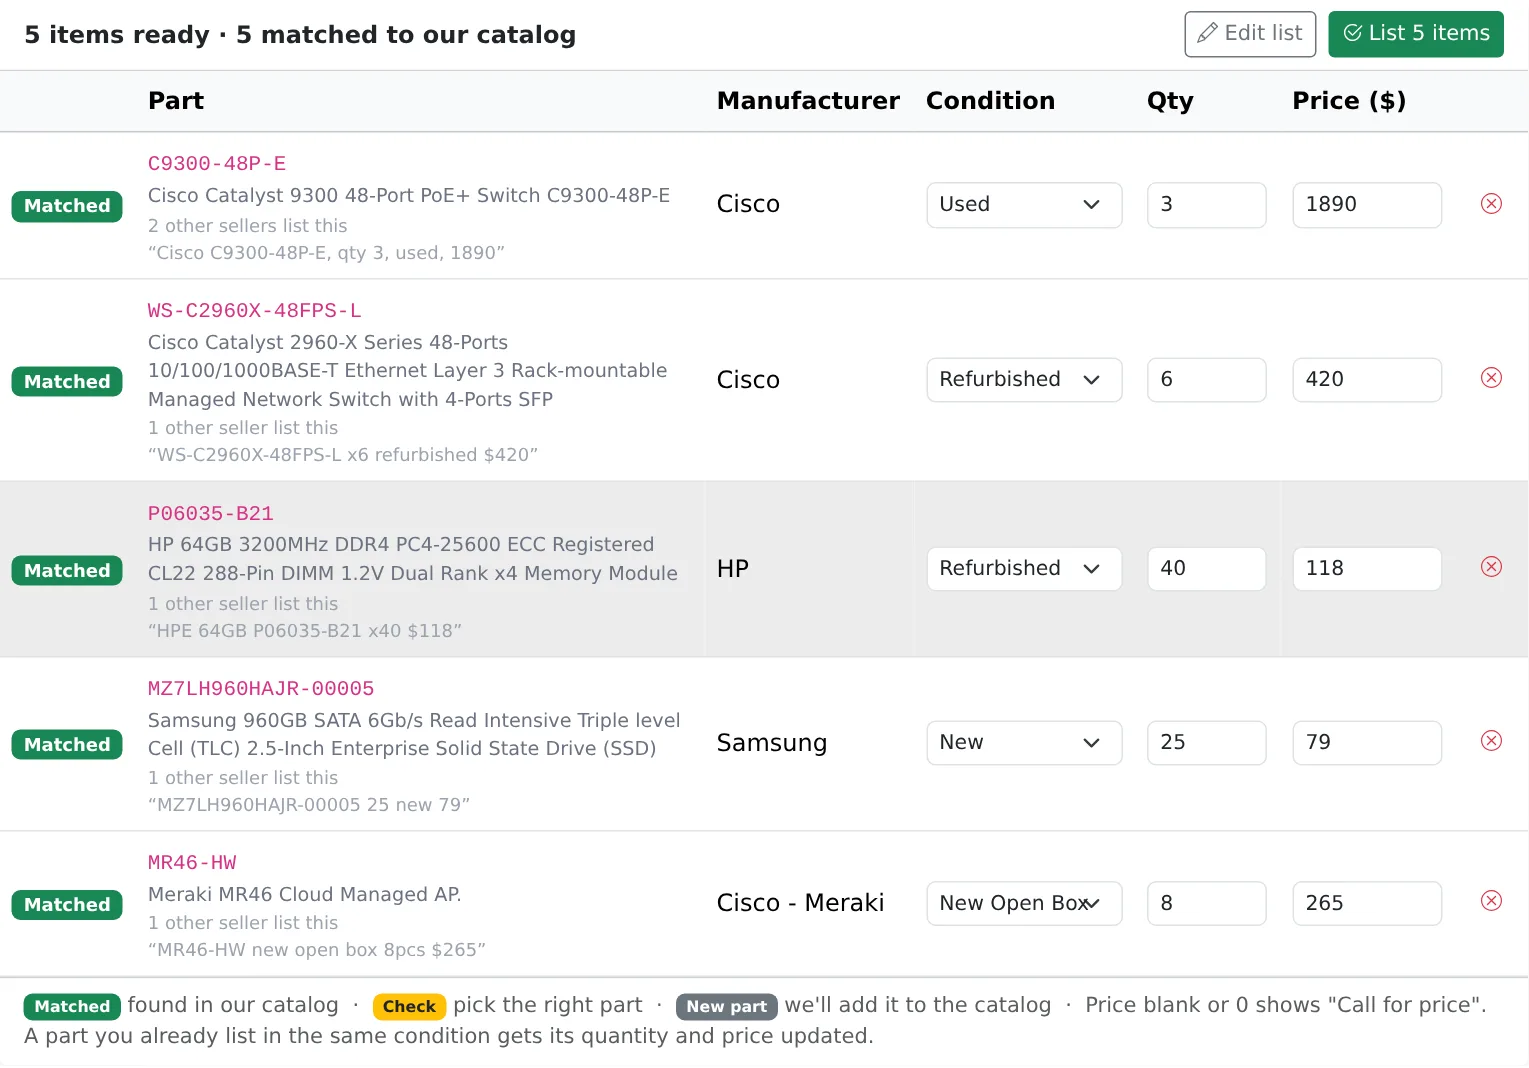Remove the P06035-B21 row

pyautogui.click(x=1491, y=567)
